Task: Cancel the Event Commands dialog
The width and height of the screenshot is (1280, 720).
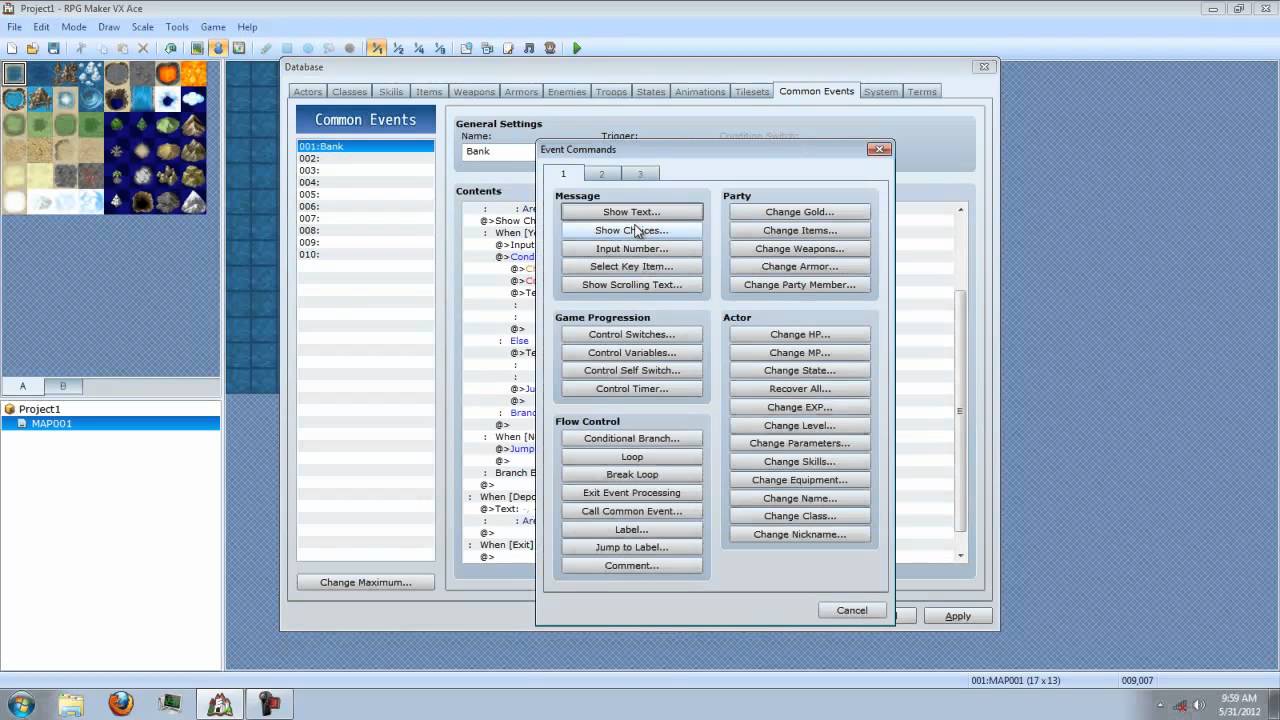Action: click(852, 610)
